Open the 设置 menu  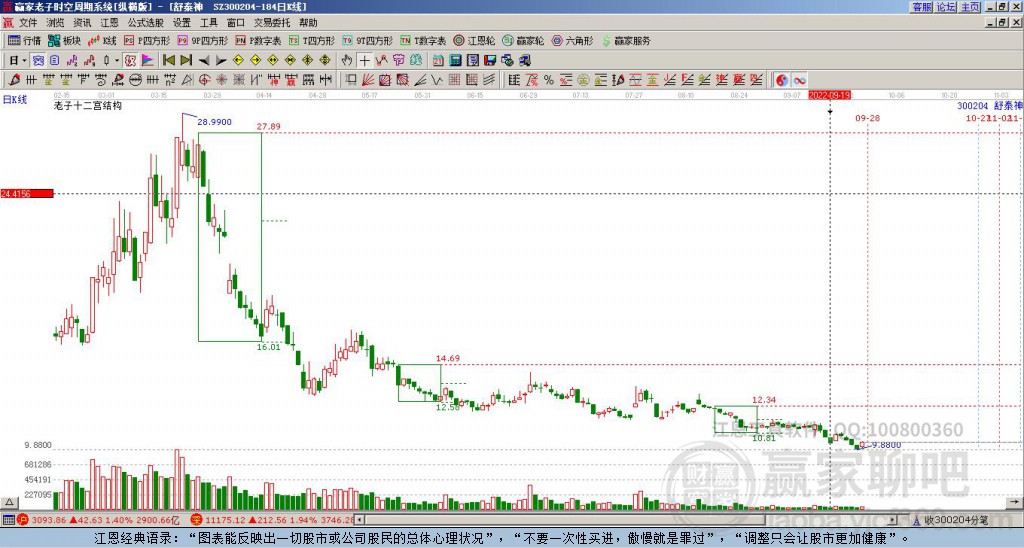click(182, 23)
